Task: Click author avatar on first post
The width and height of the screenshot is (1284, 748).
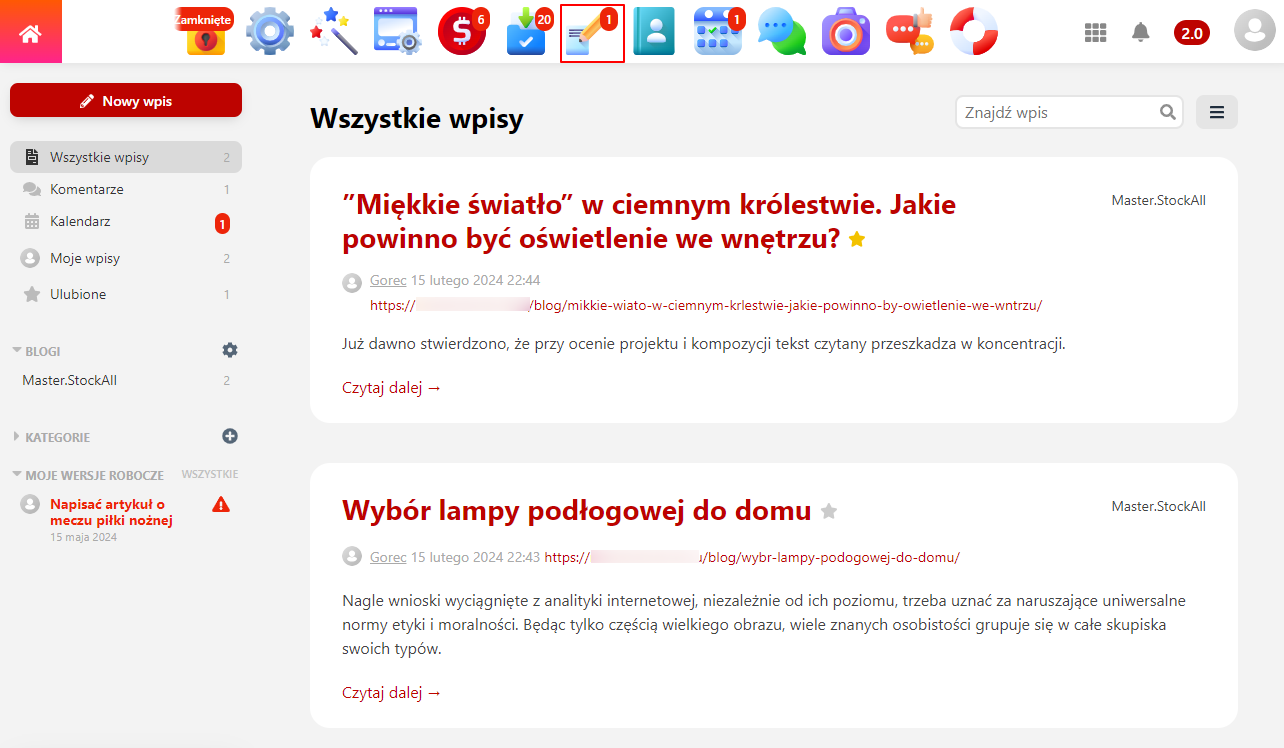Action: pyautogui.click(x=352, y=283)
